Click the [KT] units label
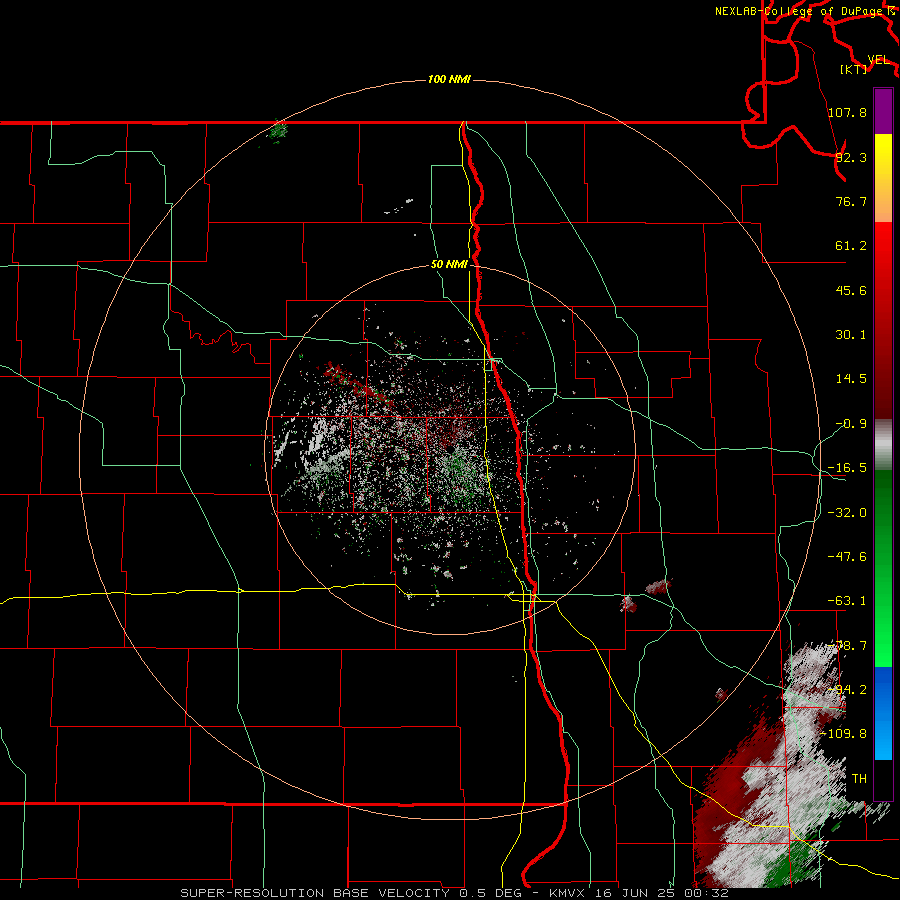The width and height of the screenshot is (900, 900). pos(854,69)
